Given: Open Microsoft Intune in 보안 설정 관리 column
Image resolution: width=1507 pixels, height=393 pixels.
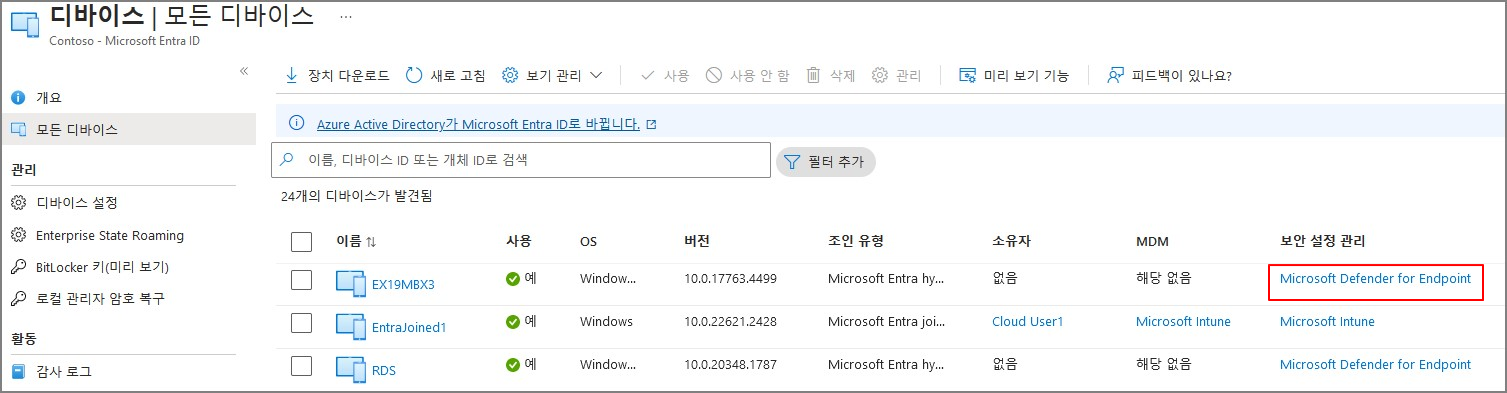Looking at the screenshot, I should 1327,322.
